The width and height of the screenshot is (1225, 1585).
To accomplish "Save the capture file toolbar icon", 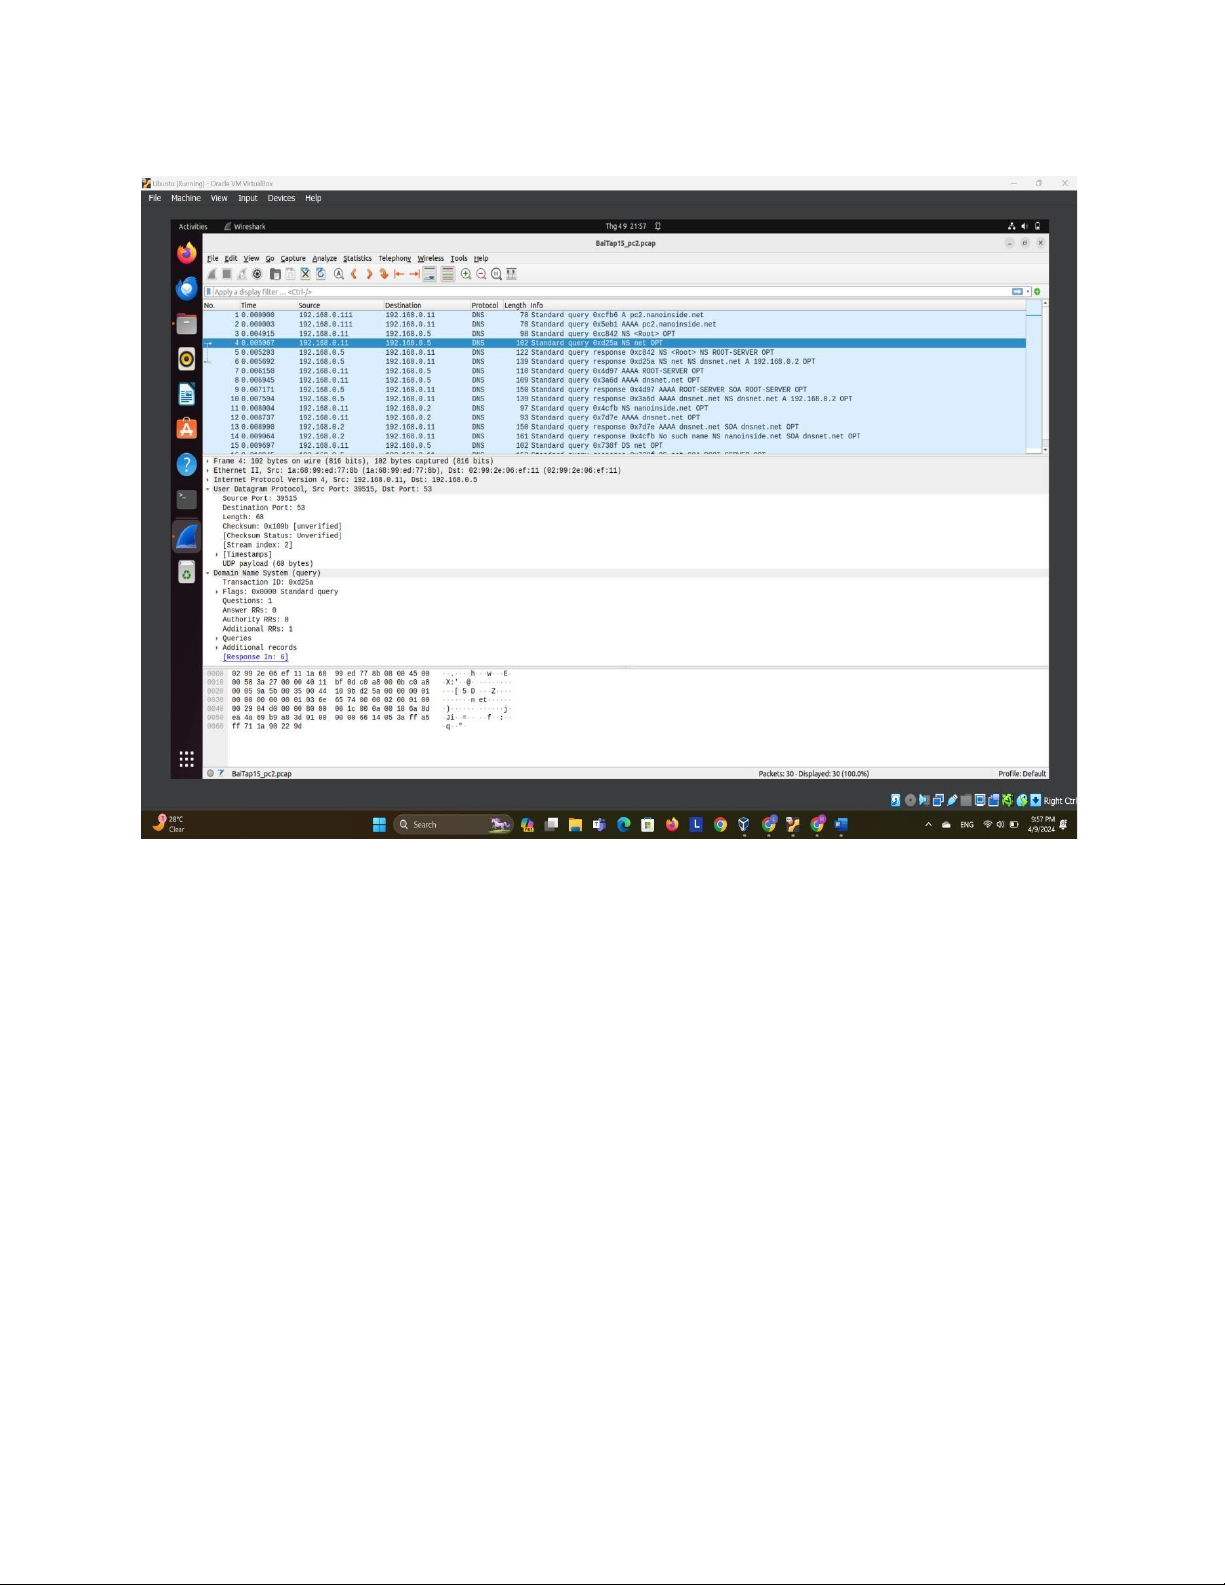I will (x=290, y=274).
